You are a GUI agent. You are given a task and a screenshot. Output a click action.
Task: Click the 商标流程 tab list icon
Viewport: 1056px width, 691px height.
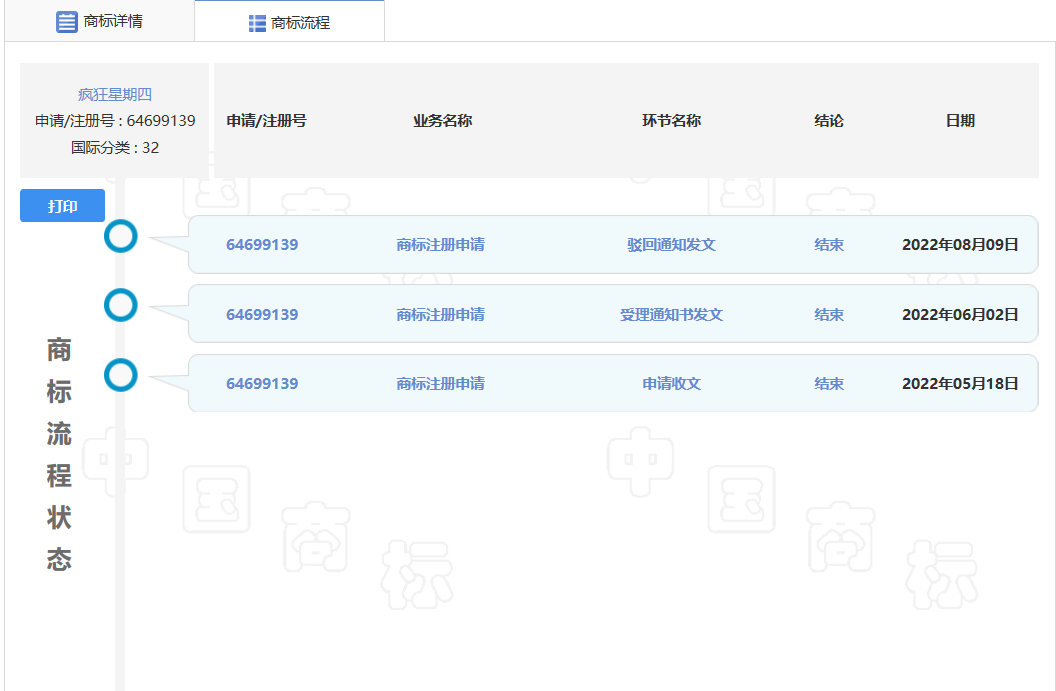click(257, 24)
